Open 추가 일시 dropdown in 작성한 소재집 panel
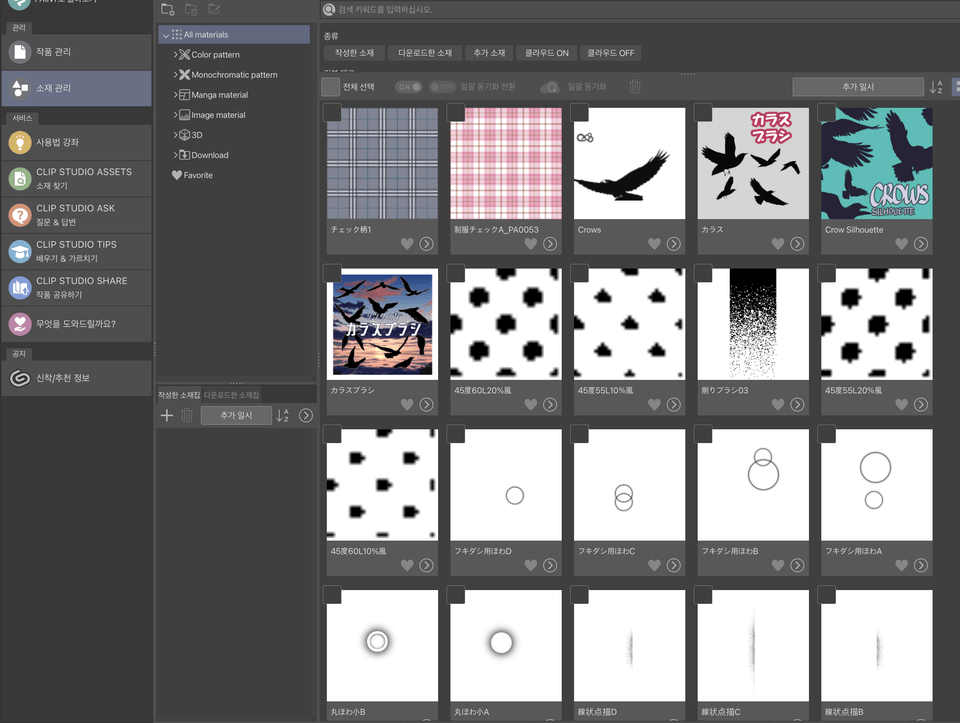 (x=236, y=416)
